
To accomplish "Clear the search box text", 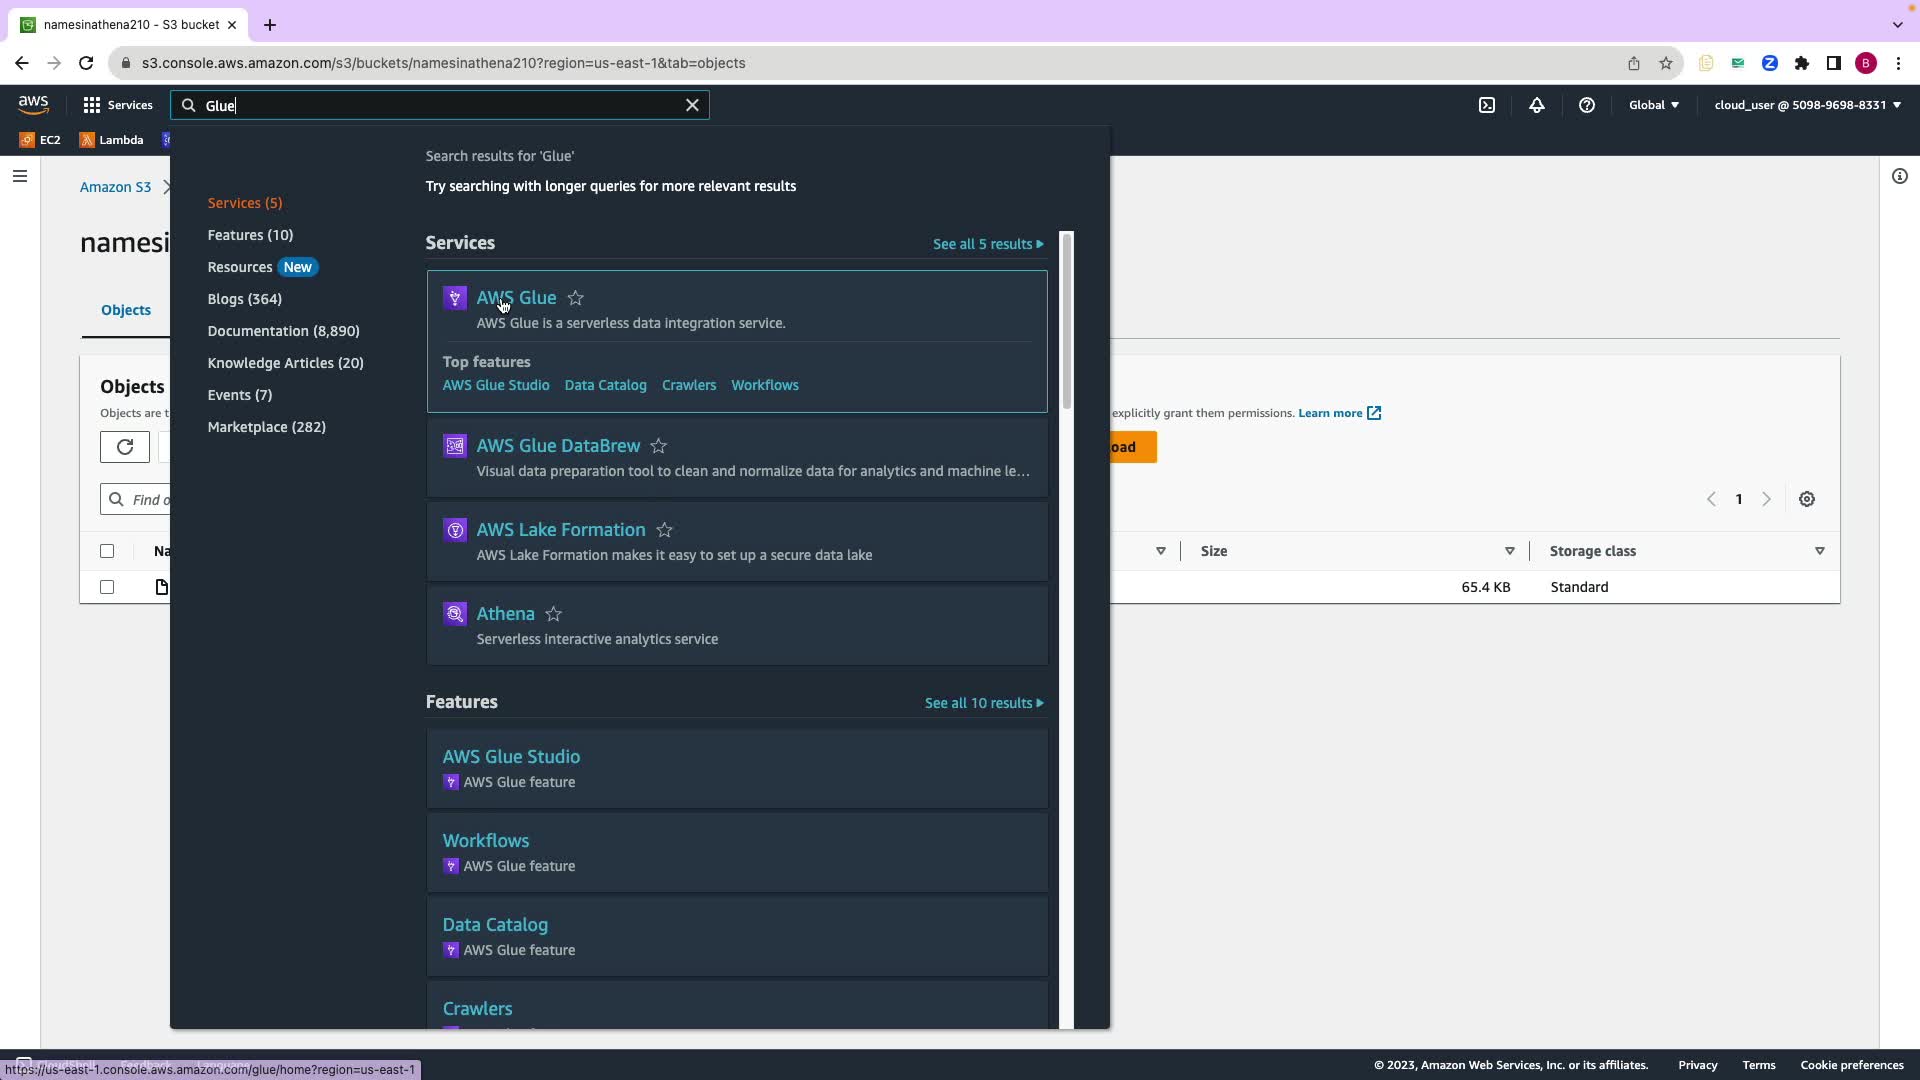I will tap(692, 105).
